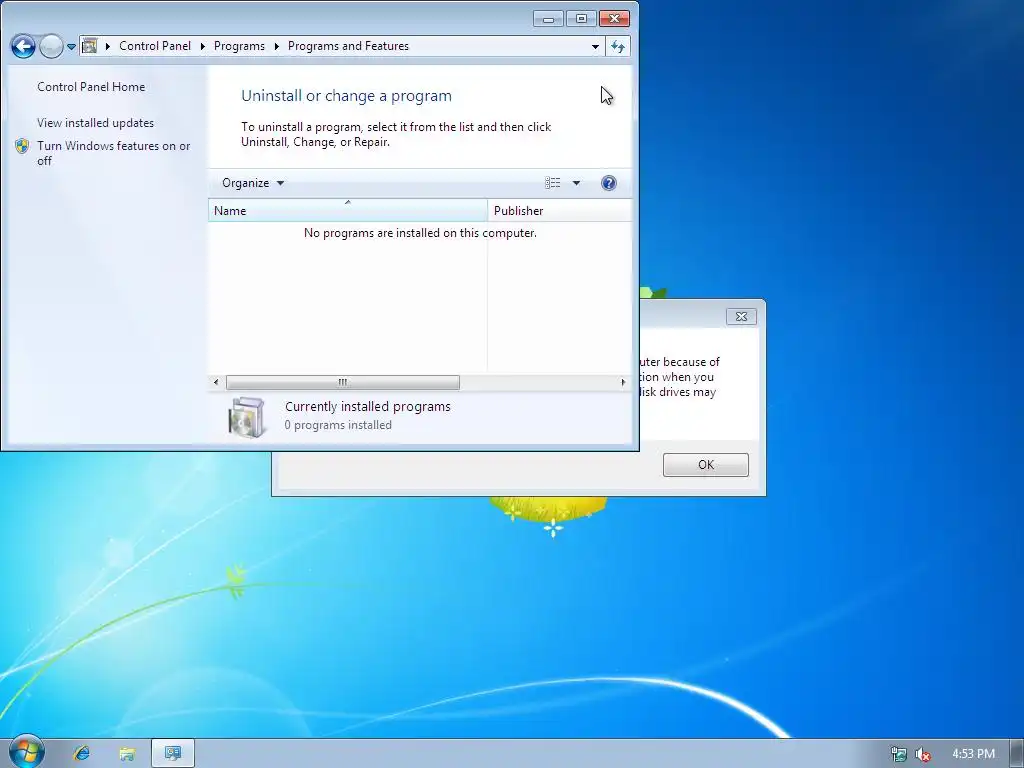The height and width of the screenshot is (768, 1024).
Task: Click the scroll right arrow
Action: (x=623, y=382)
